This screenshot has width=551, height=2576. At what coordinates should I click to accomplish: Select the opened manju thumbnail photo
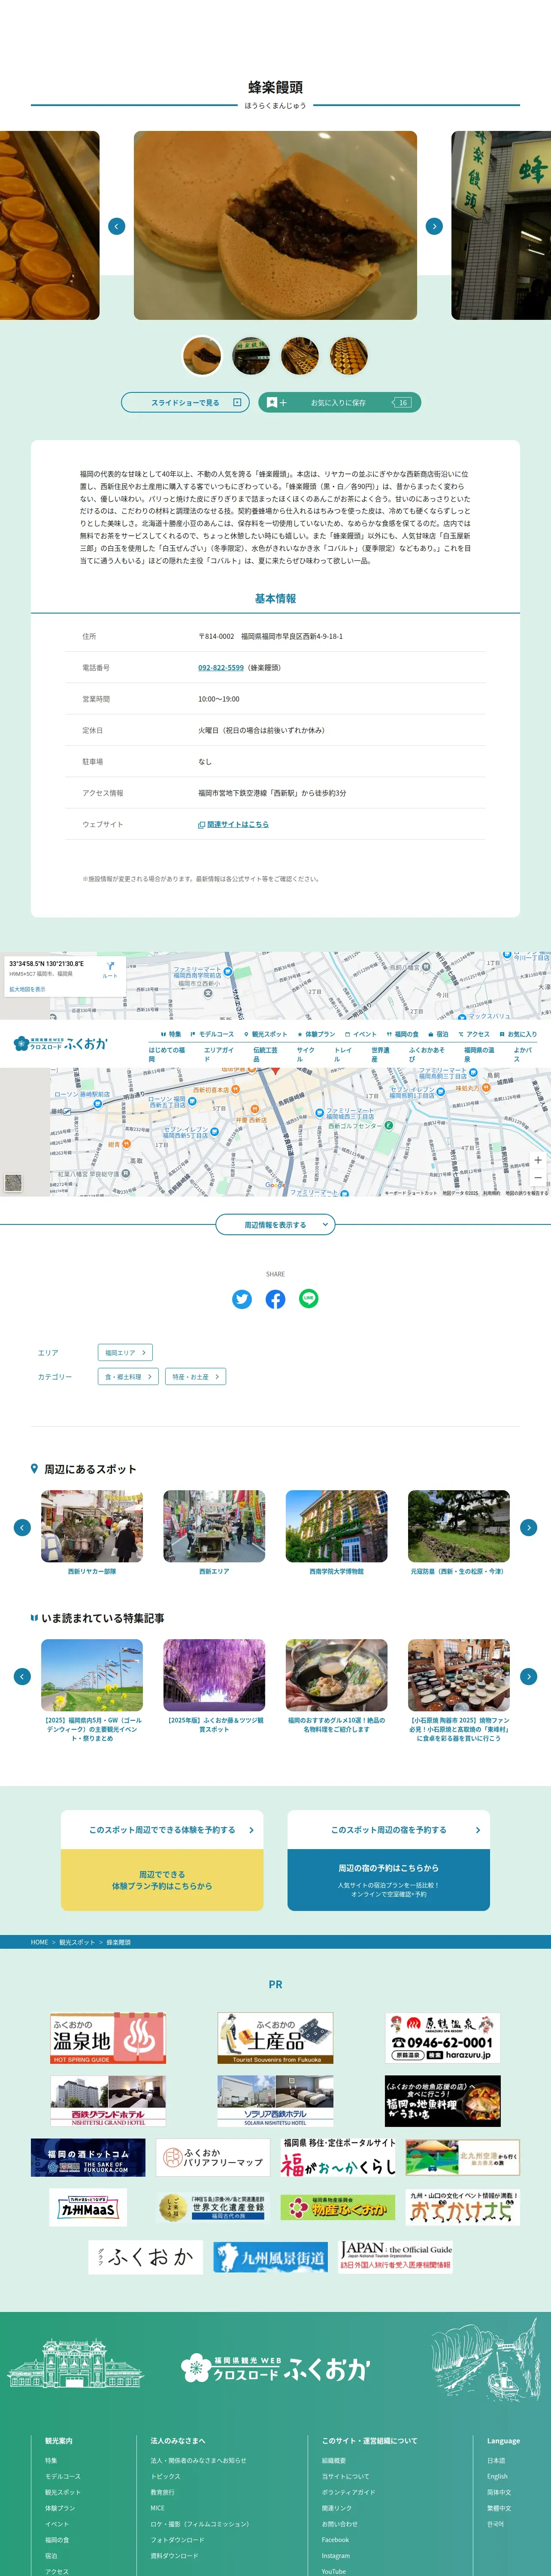(x=202, y=356)
